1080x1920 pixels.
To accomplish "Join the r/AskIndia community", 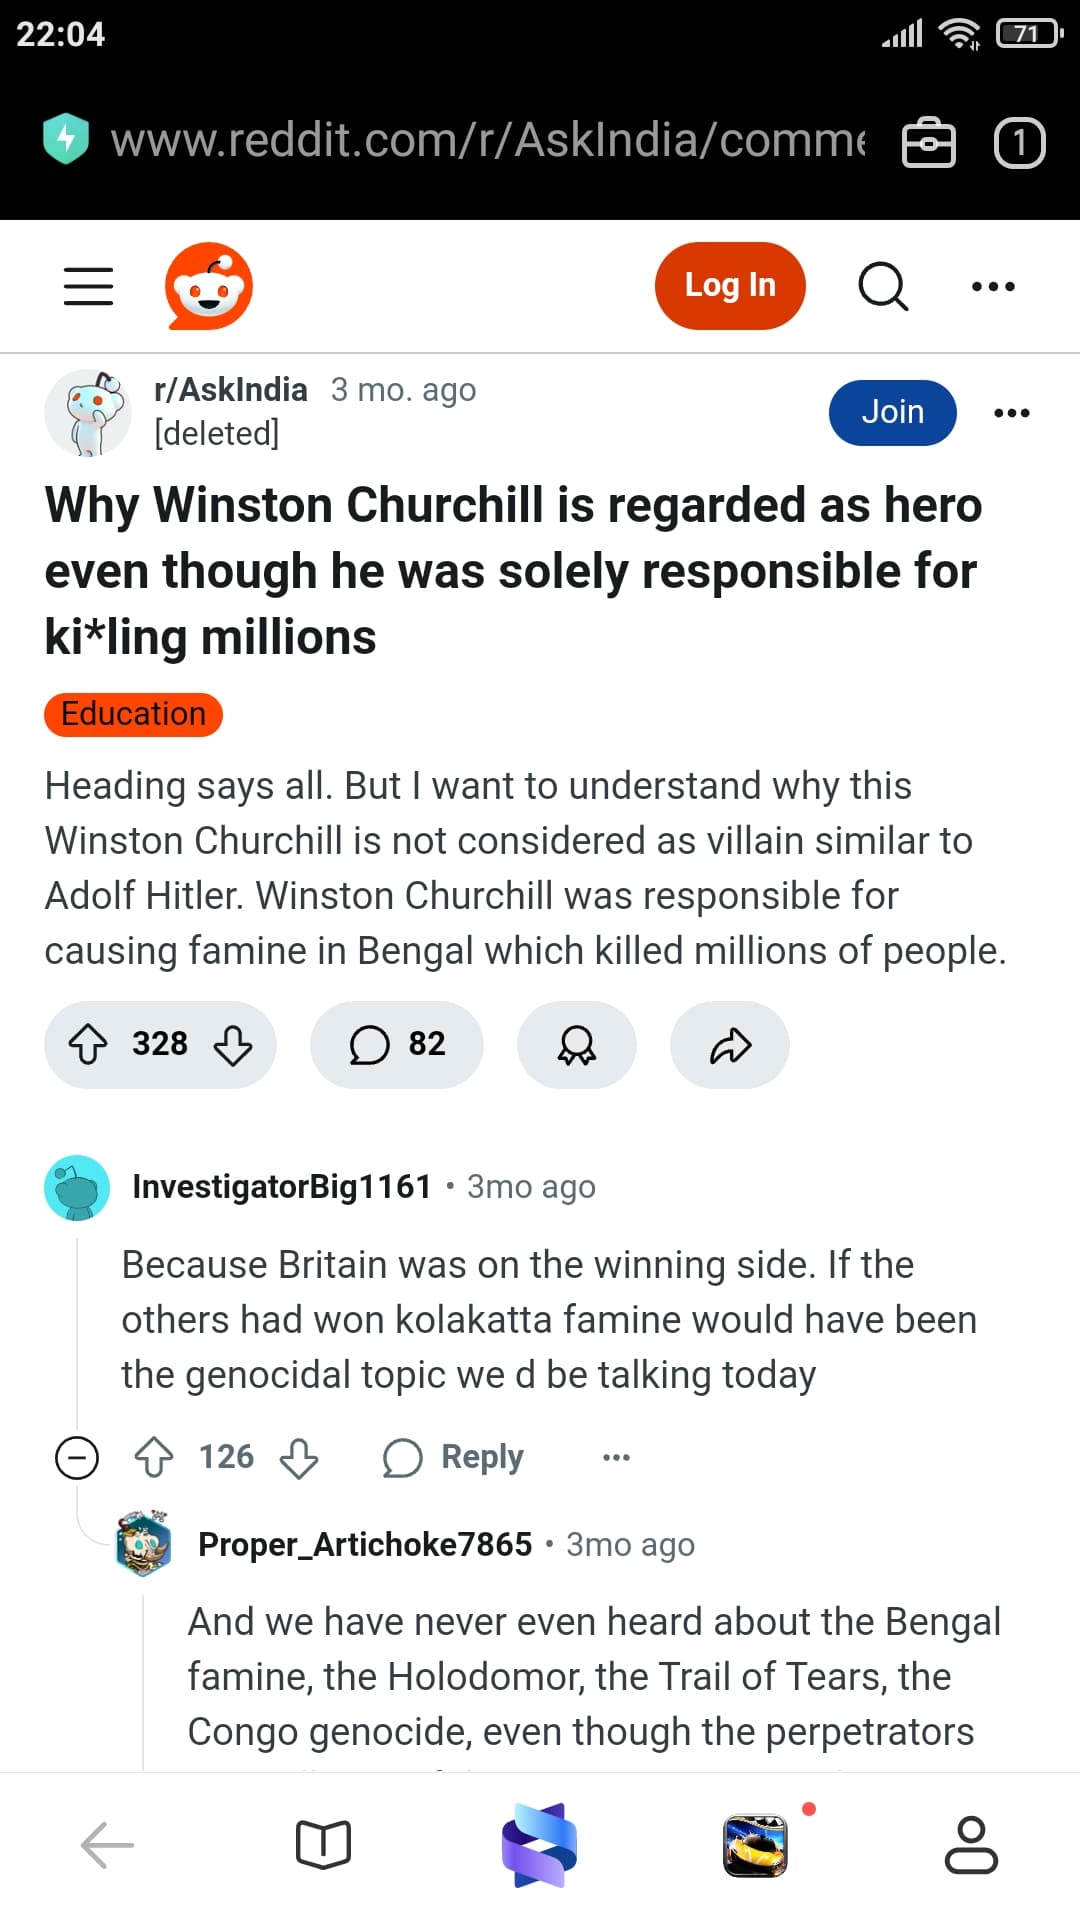I will coord(892,412).
